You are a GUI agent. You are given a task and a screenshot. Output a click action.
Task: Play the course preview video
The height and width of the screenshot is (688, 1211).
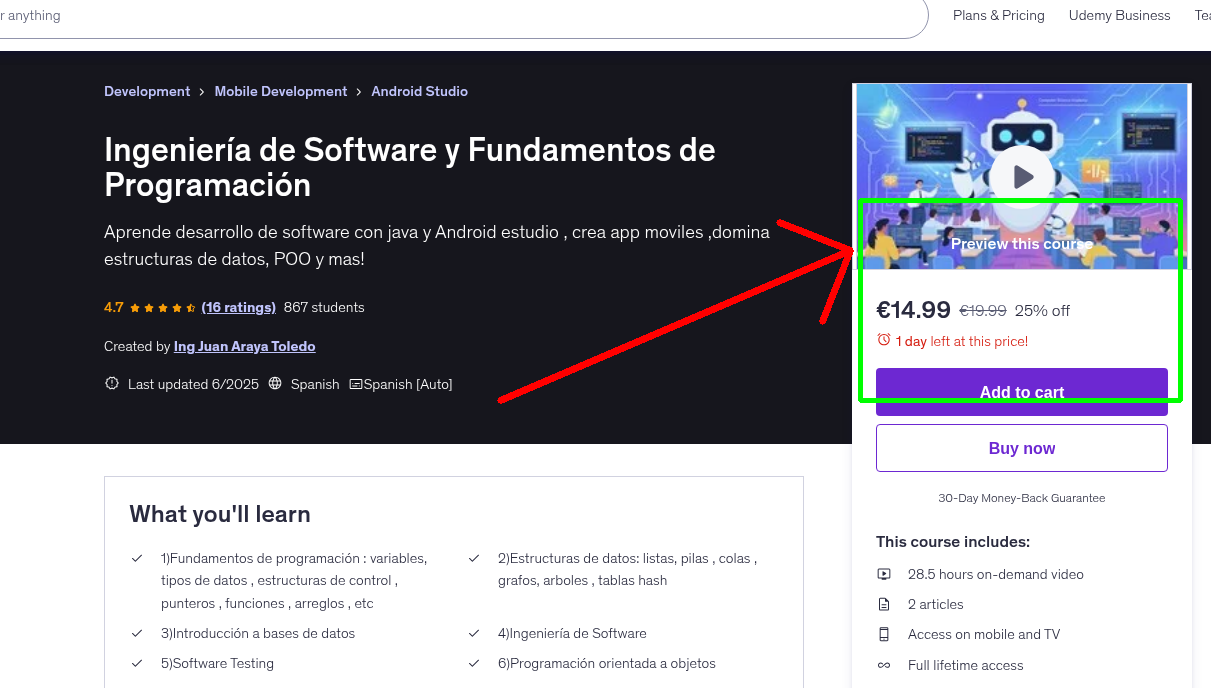point(1021,176)
